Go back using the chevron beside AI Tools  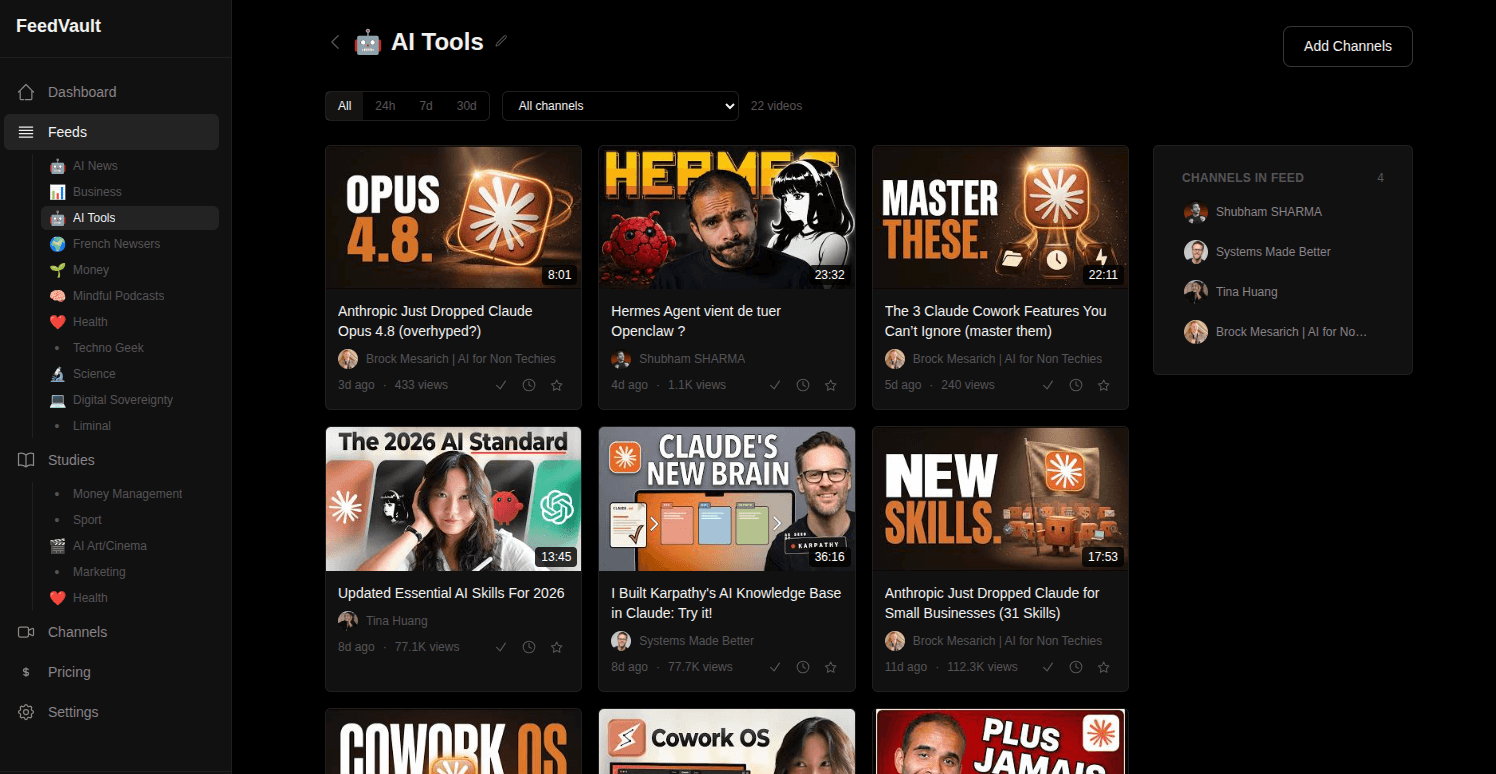point(335,42)
